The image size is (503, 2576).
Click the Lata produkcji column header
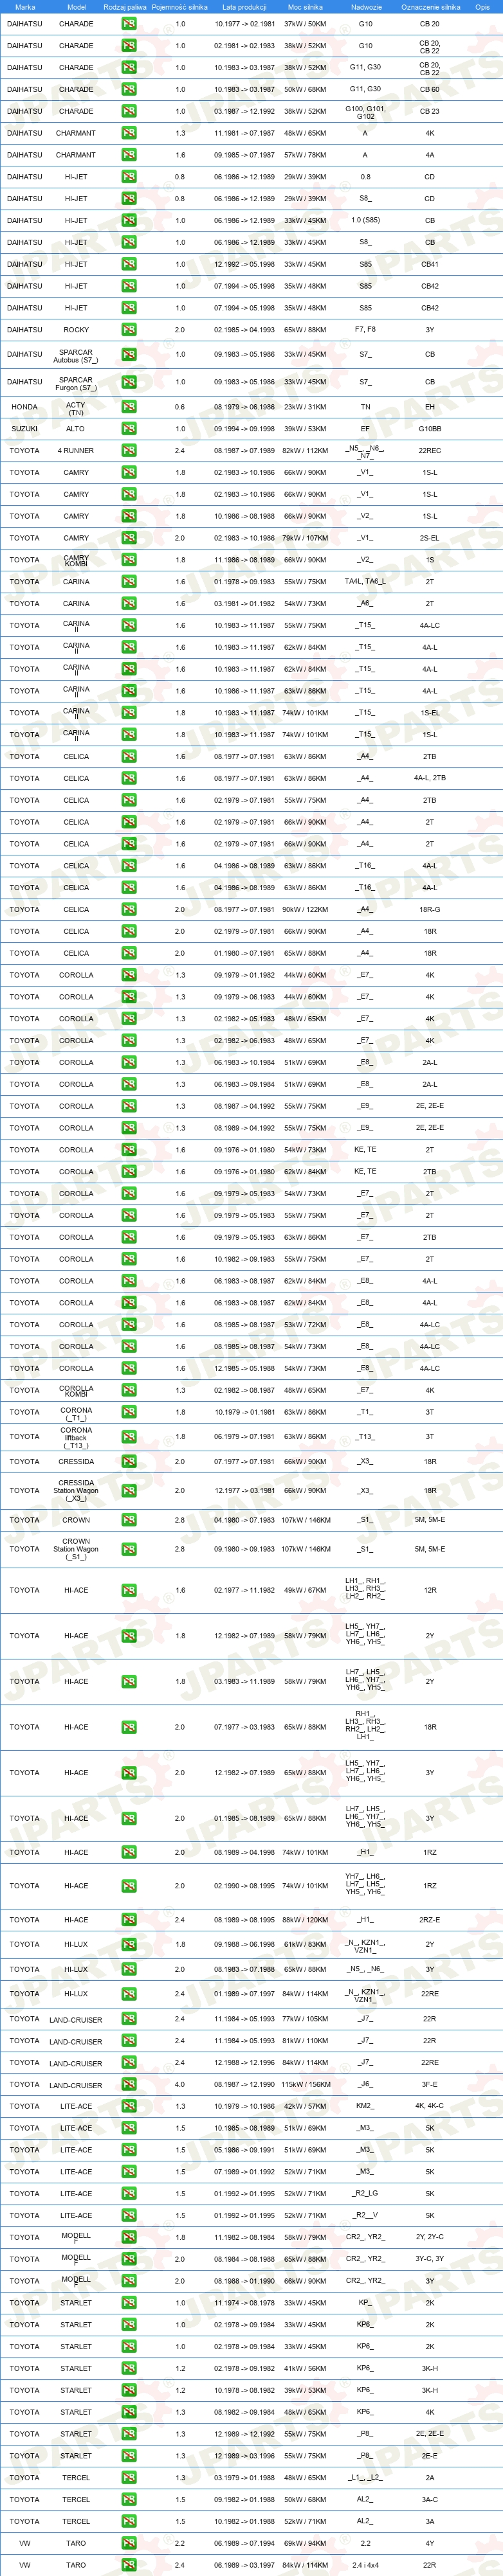coord(244,7)
